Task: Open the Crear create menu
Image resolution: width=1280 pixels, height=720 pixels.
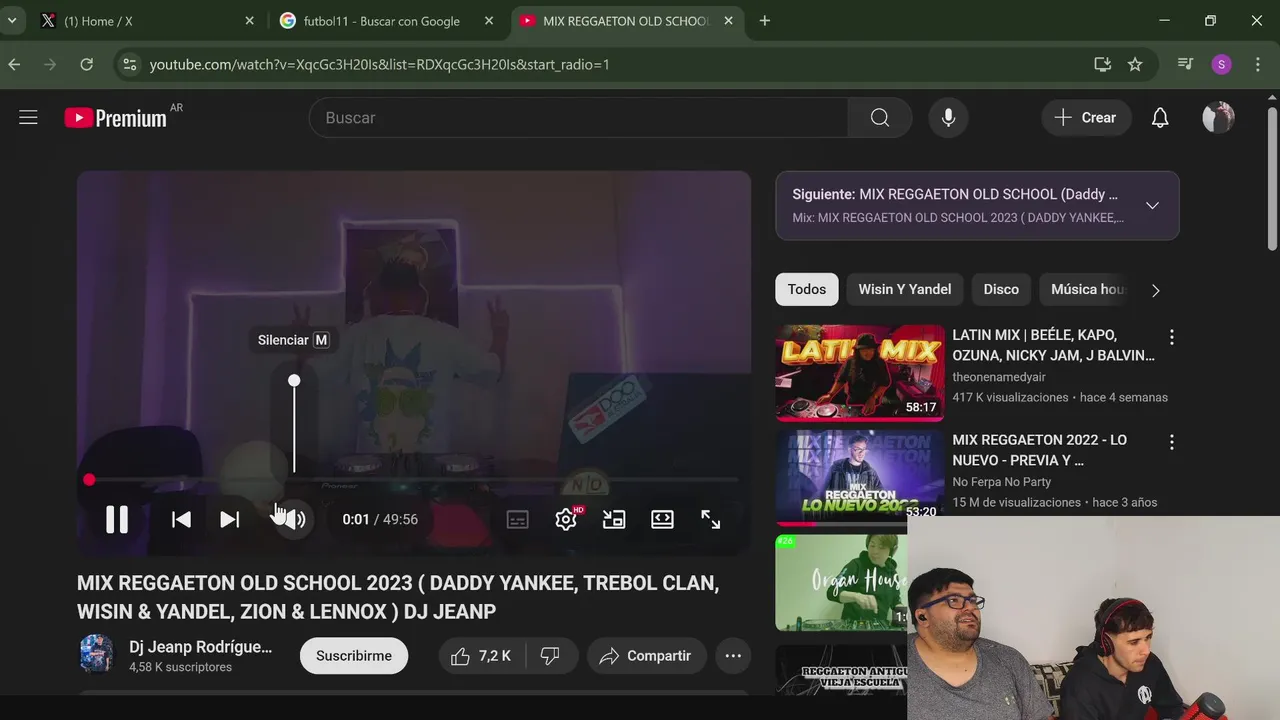Action: click(1086, 118)
